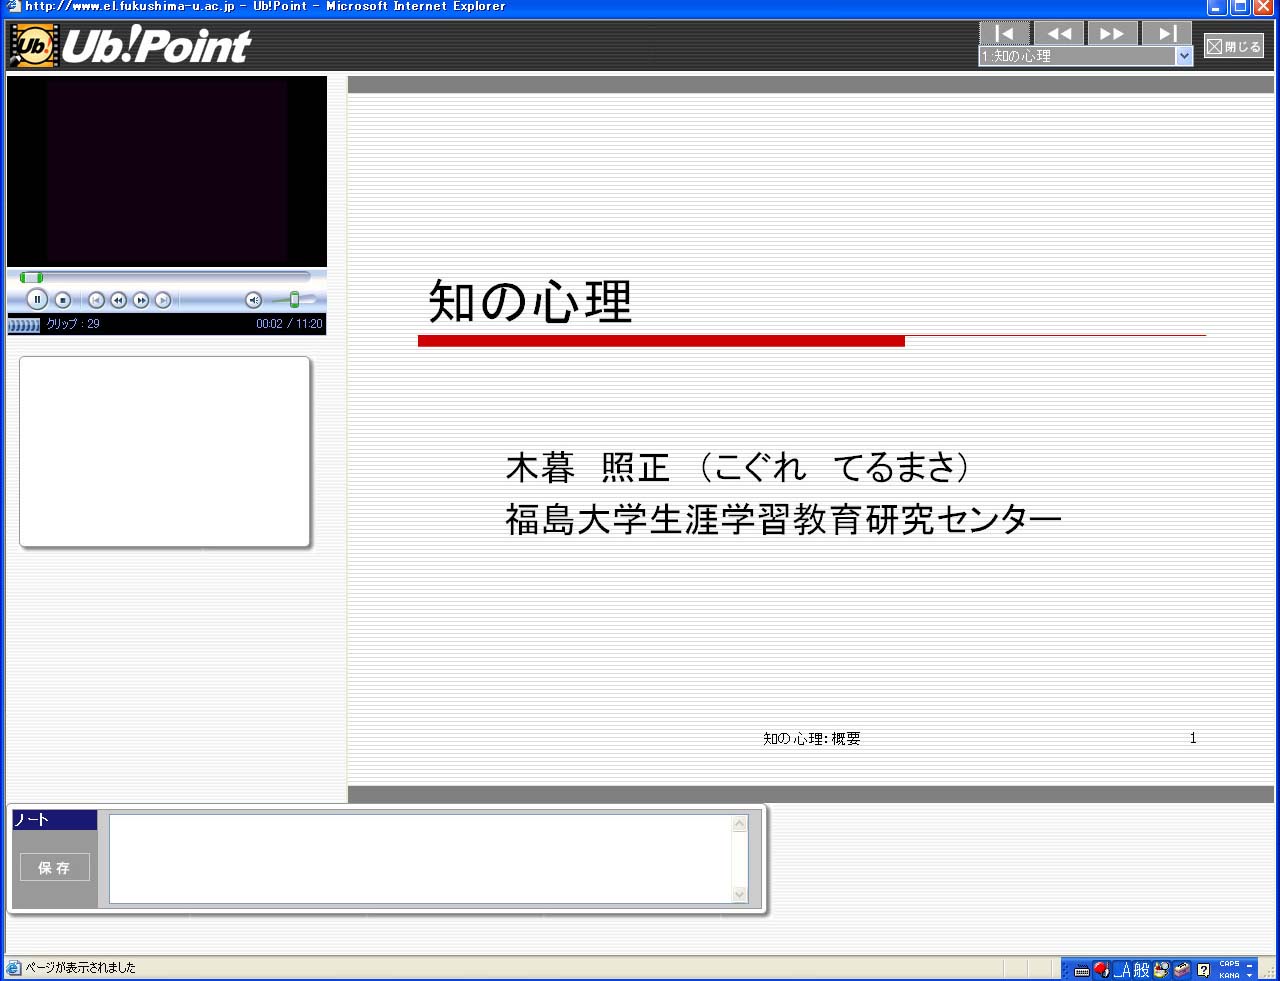This screenshot has width=1280, height=981.
Task: Open the IME pad icon
Action: point(1161,969)
